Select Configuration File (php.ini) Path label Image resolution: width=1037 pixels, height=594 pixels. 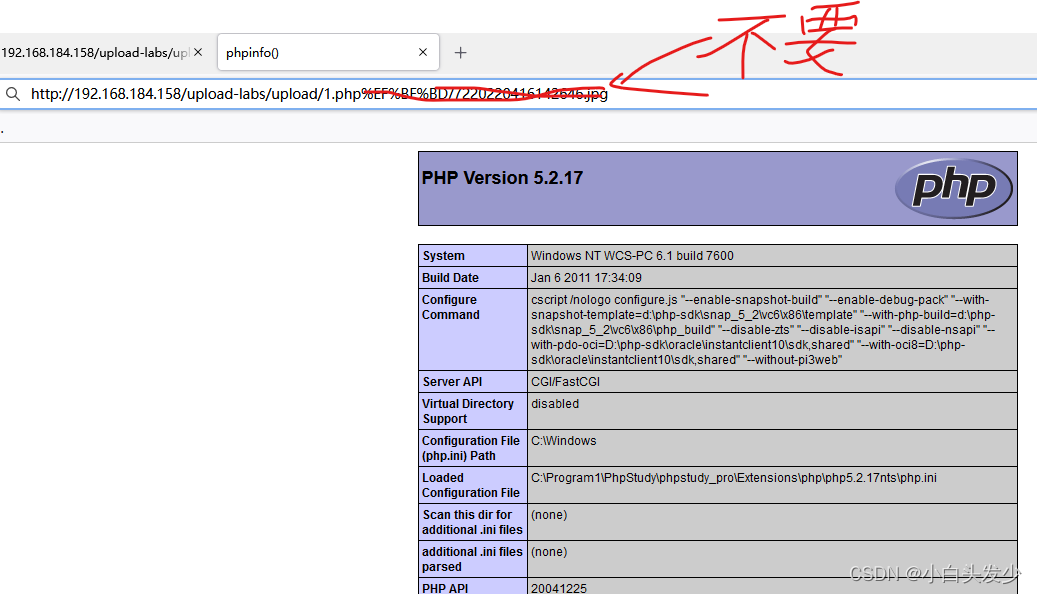(470, 448)
